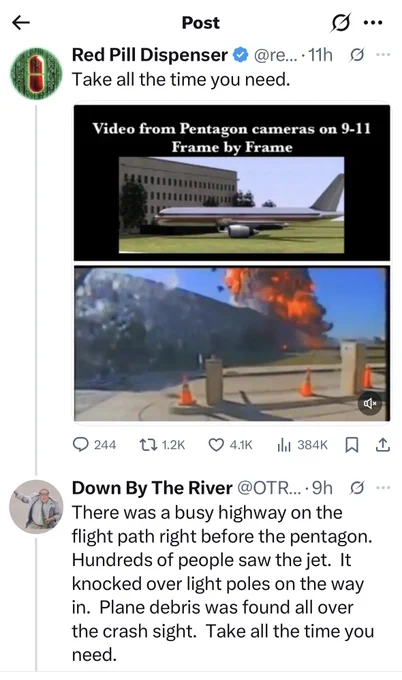Unmute the video with speaker icon
The width and height of the screenshot is (402, 680).
point(370,404)
